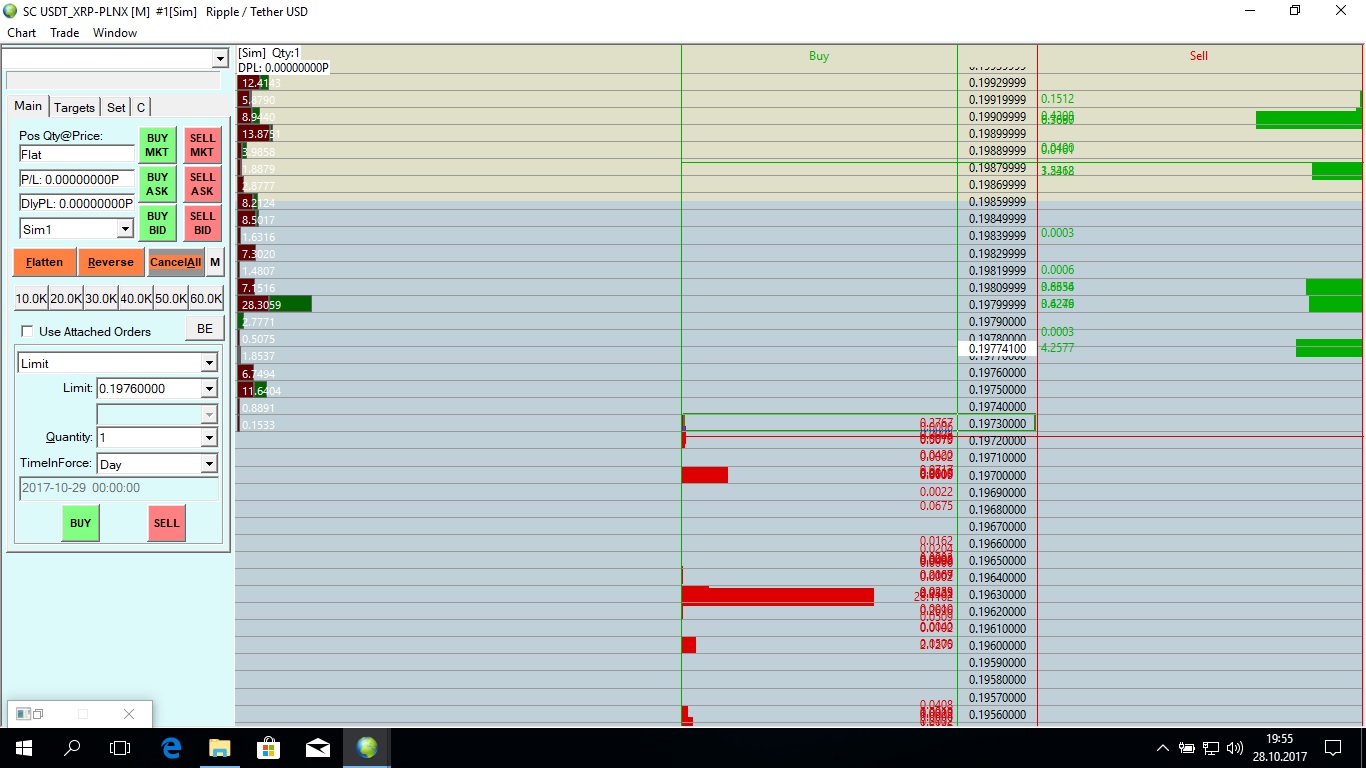Click the red SELL order button
Viewport: 1366px width, 768px height.
pos(167,523)
